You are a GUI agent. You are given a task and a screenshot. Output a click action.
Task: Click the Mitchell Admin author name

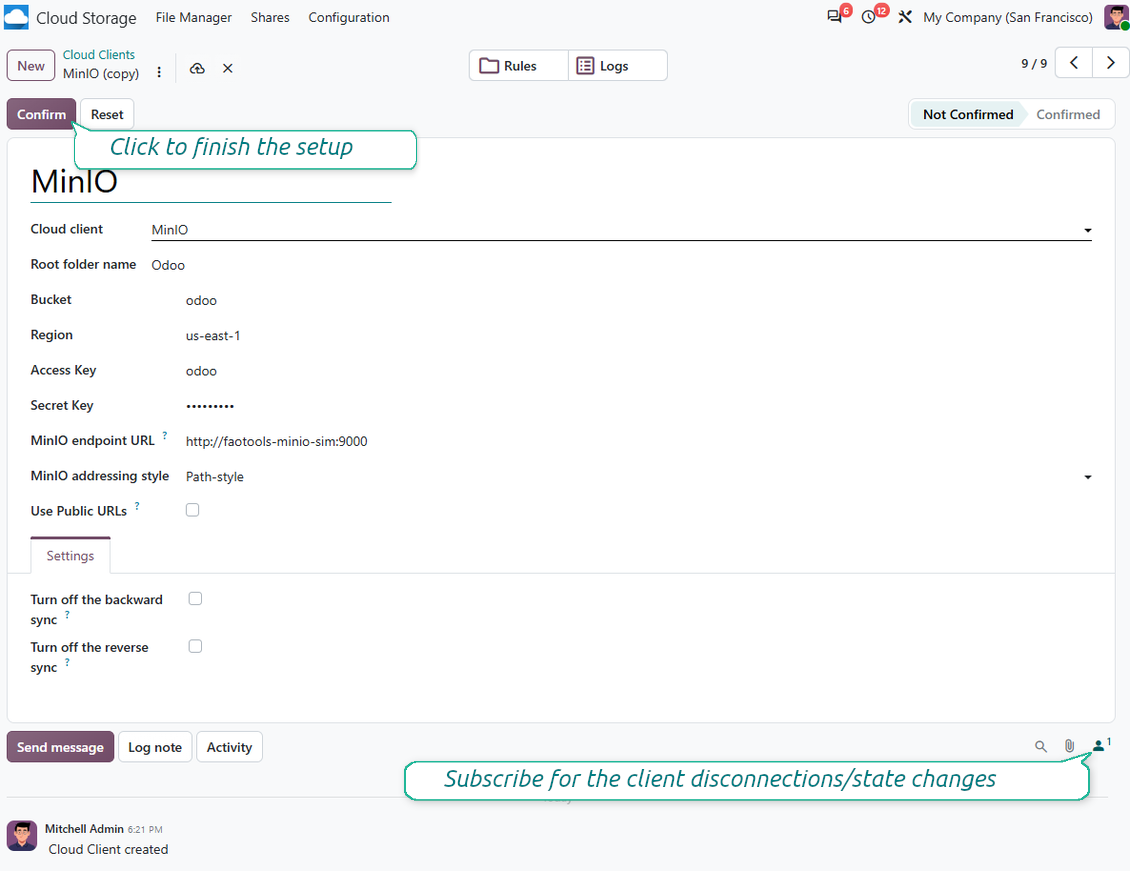[84, 828]
